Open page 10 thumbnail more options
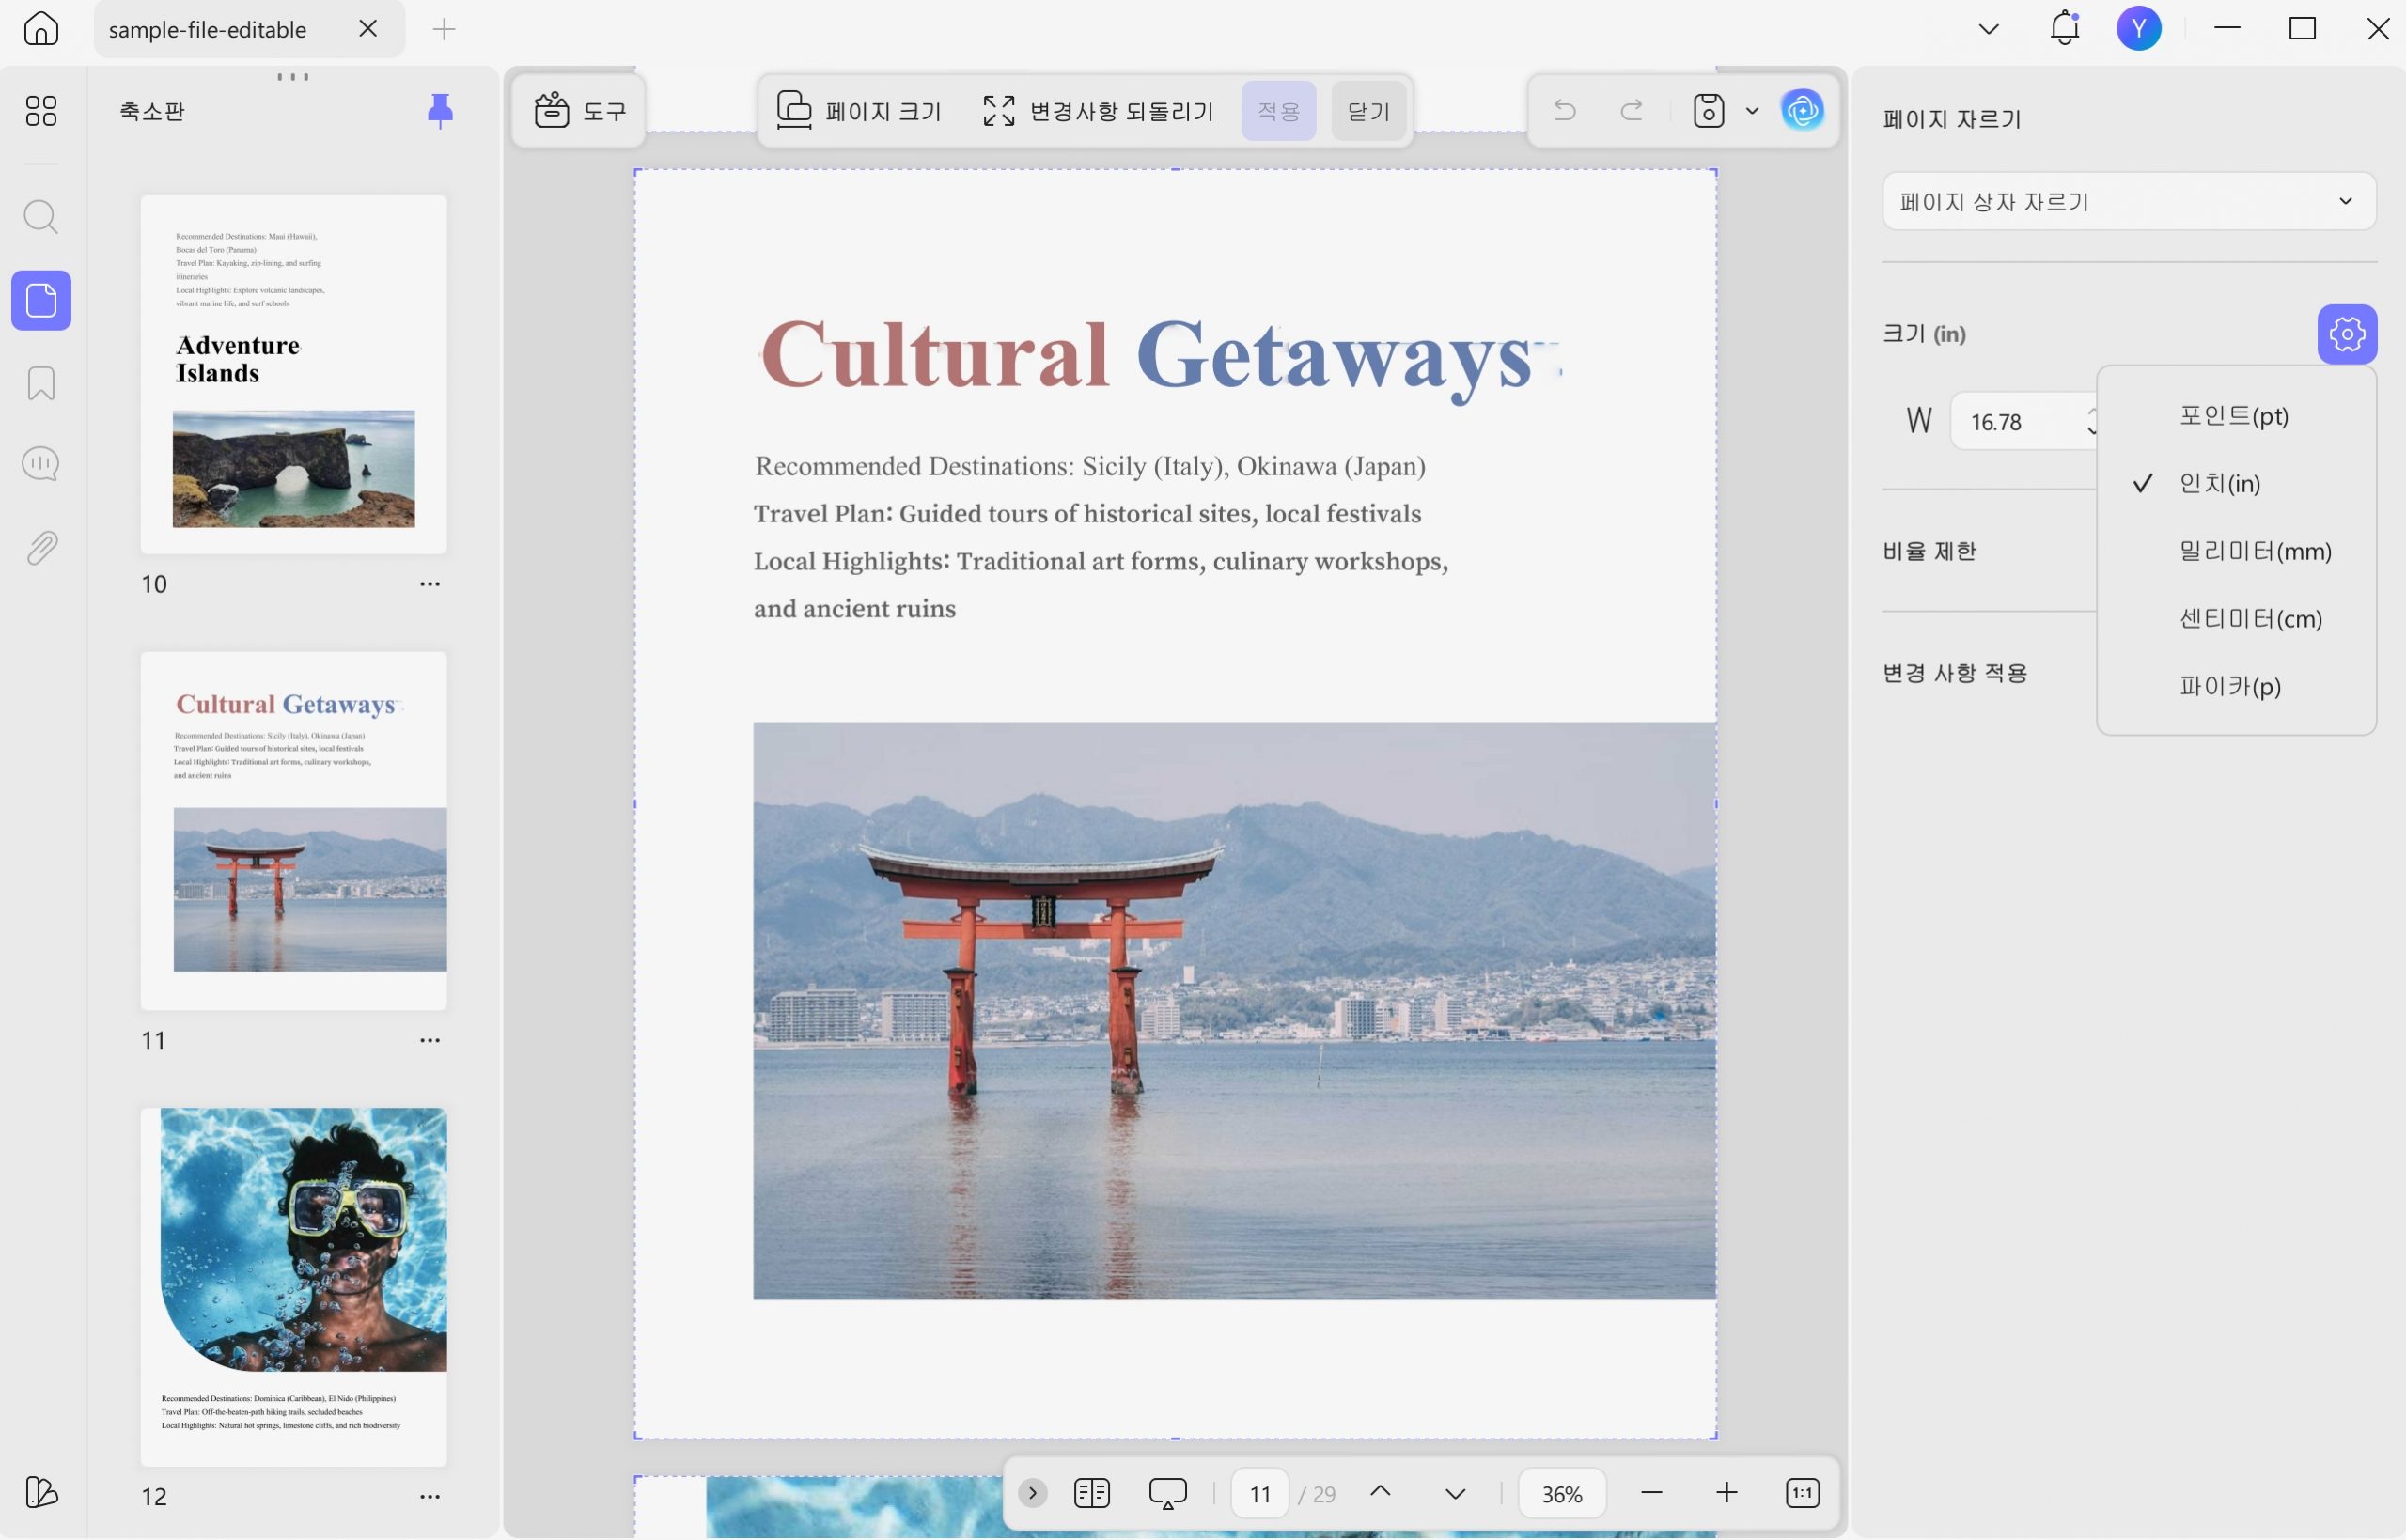The height and width of the screenshot is (1540, 2406). (430, 584)
